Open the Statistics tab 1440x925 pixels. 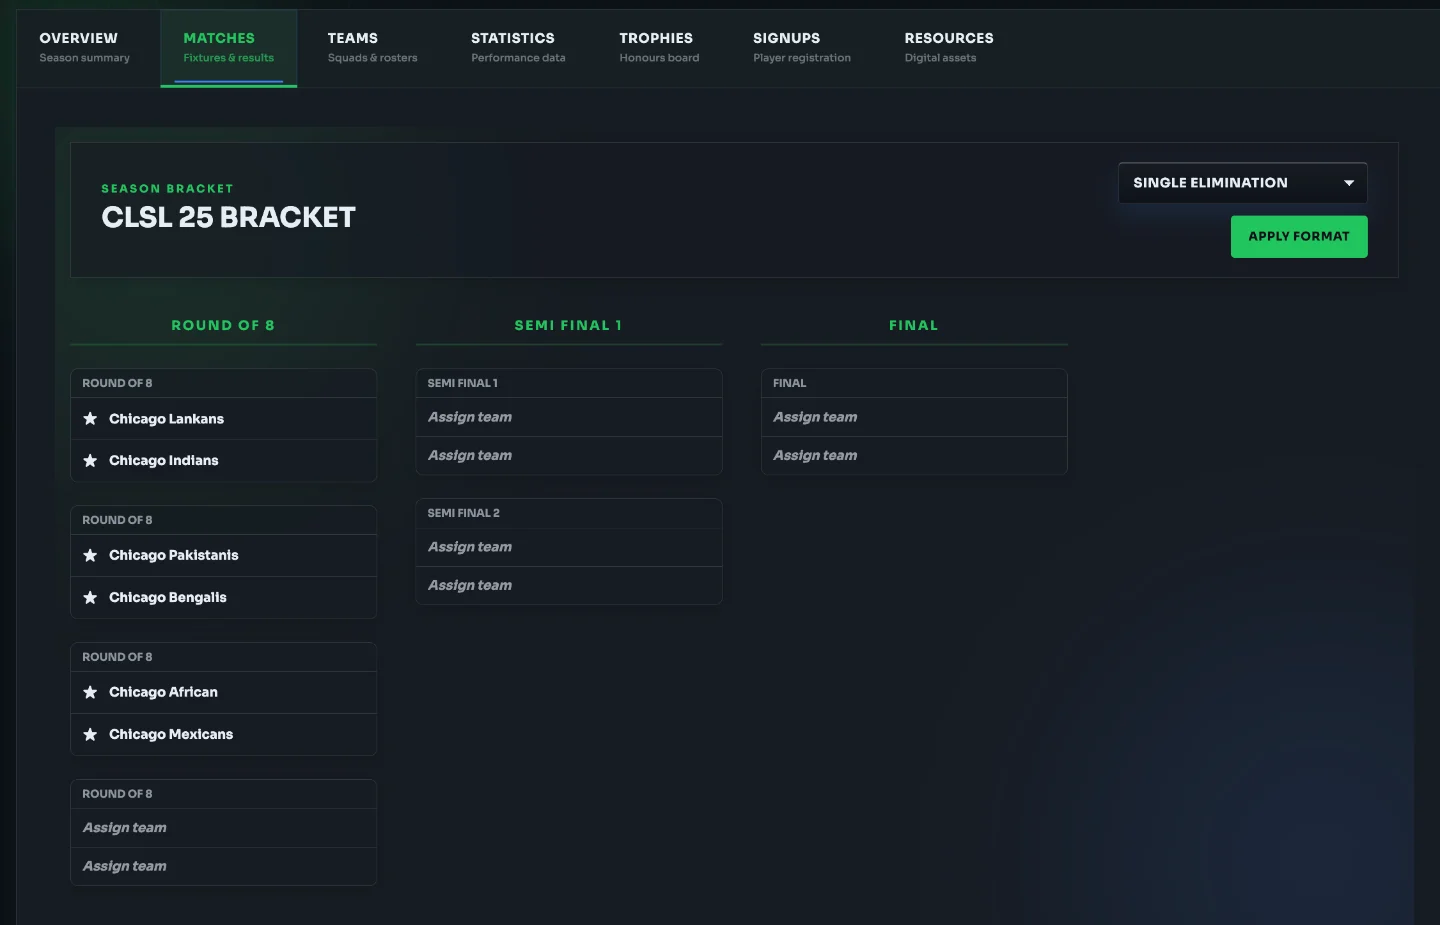518,48
